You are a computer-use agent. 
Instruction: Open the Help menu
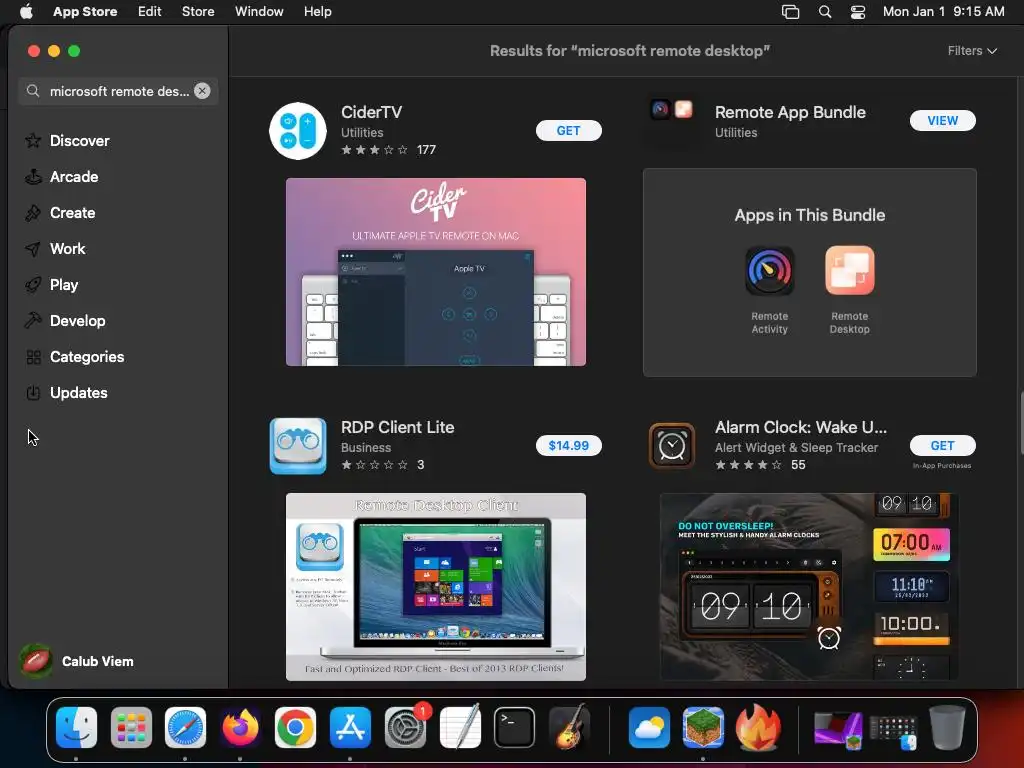coord(317,11)
